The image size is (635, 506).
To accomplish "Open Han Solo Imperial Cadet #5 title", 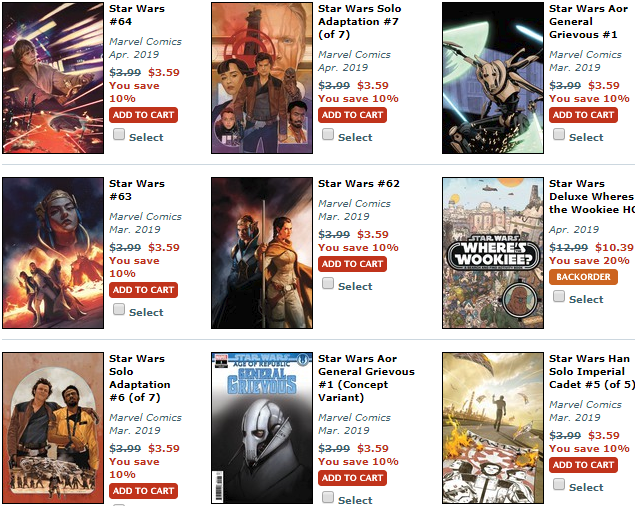I will point(592,371).
